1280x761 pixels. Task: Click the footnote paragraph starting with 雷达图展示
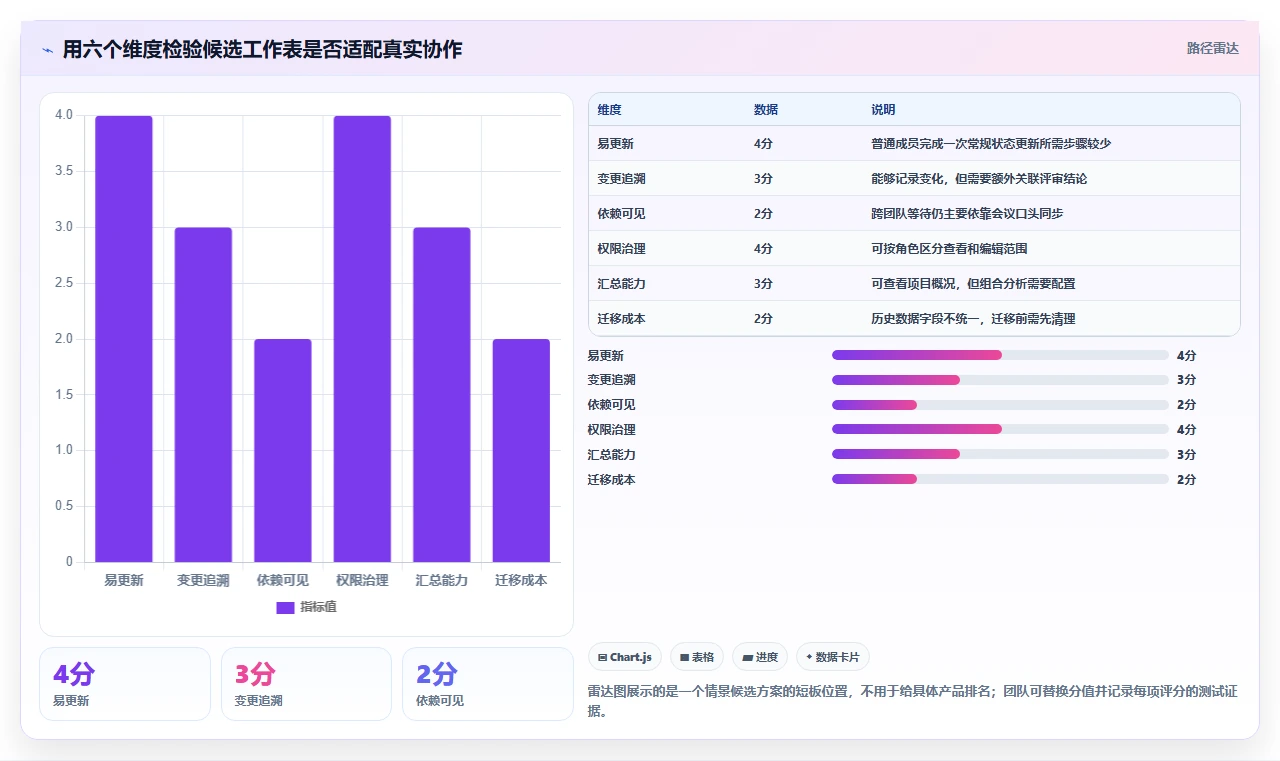point(913,701)
